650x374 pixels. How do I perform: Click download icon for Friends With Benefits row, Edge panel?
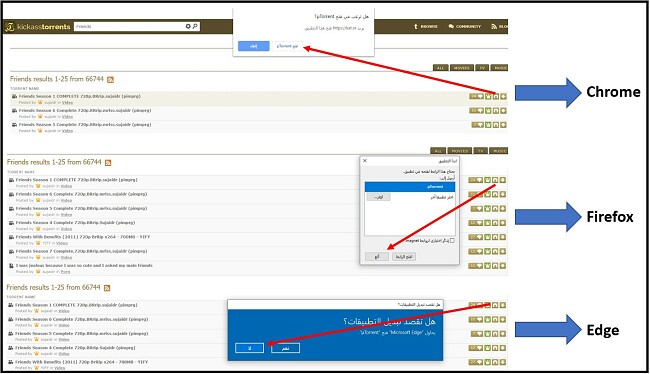tap(502, 362)
